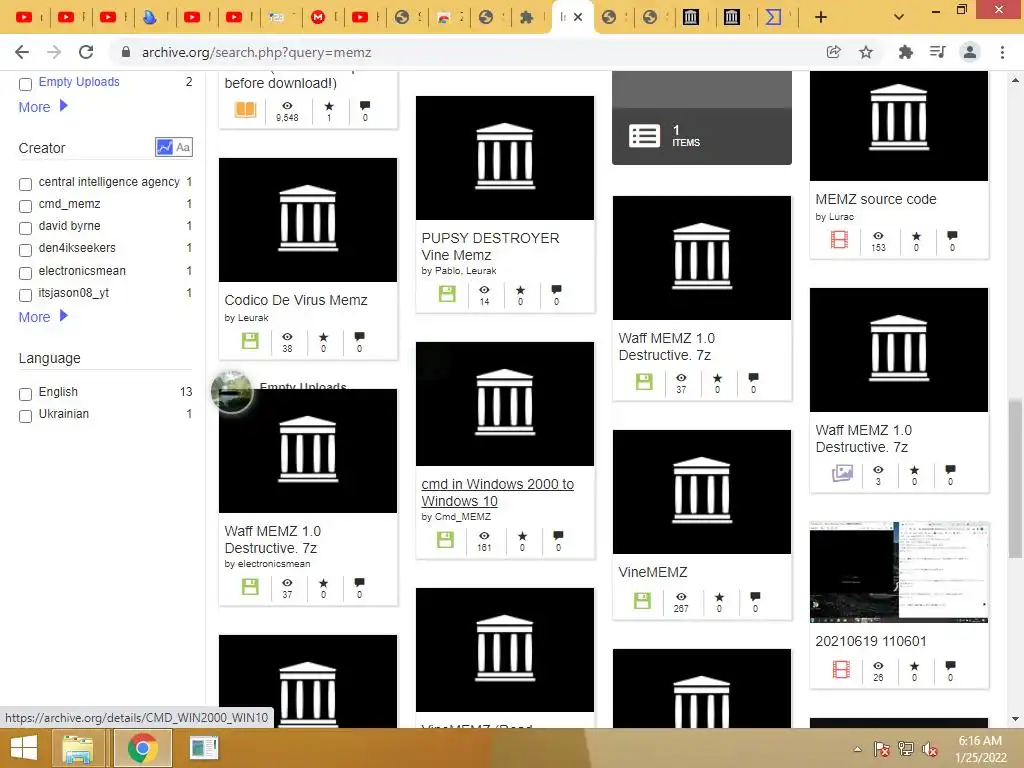The height and width of the screenshot is (768, 1024).
Task: Check the david byrne creator checkbox
Action: [25, 229]
